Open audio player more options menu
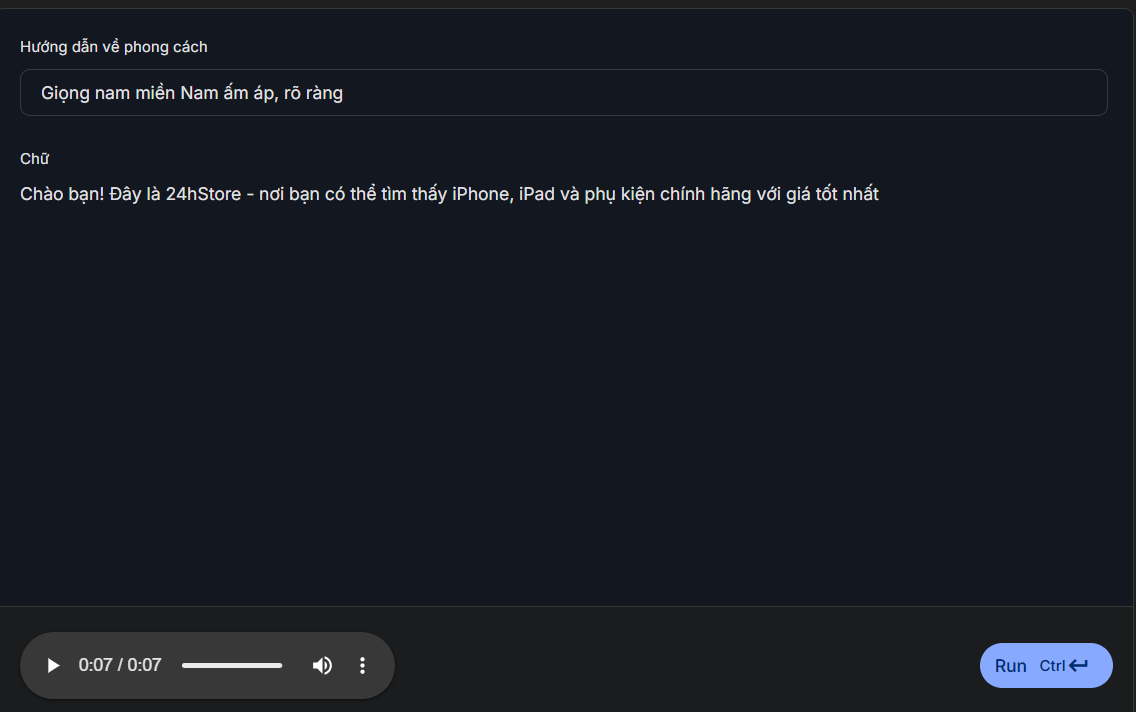The width and height of the screenshot is (1136, 712). (x=363, y=666)
